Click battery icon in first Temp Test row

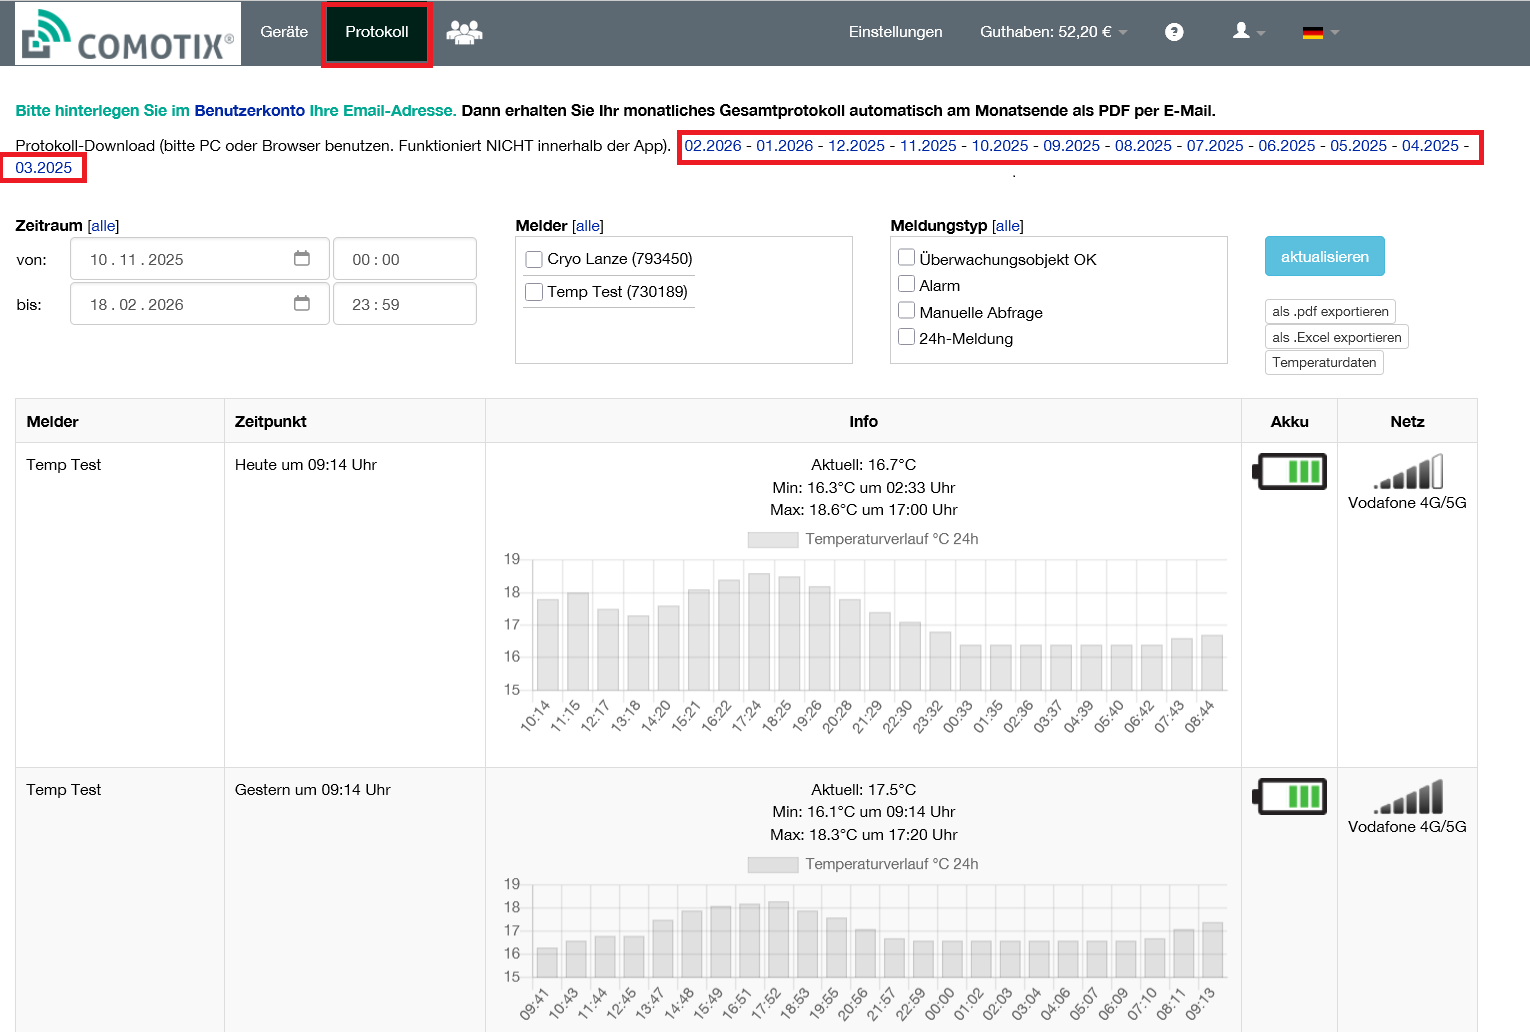(1290, 471)
